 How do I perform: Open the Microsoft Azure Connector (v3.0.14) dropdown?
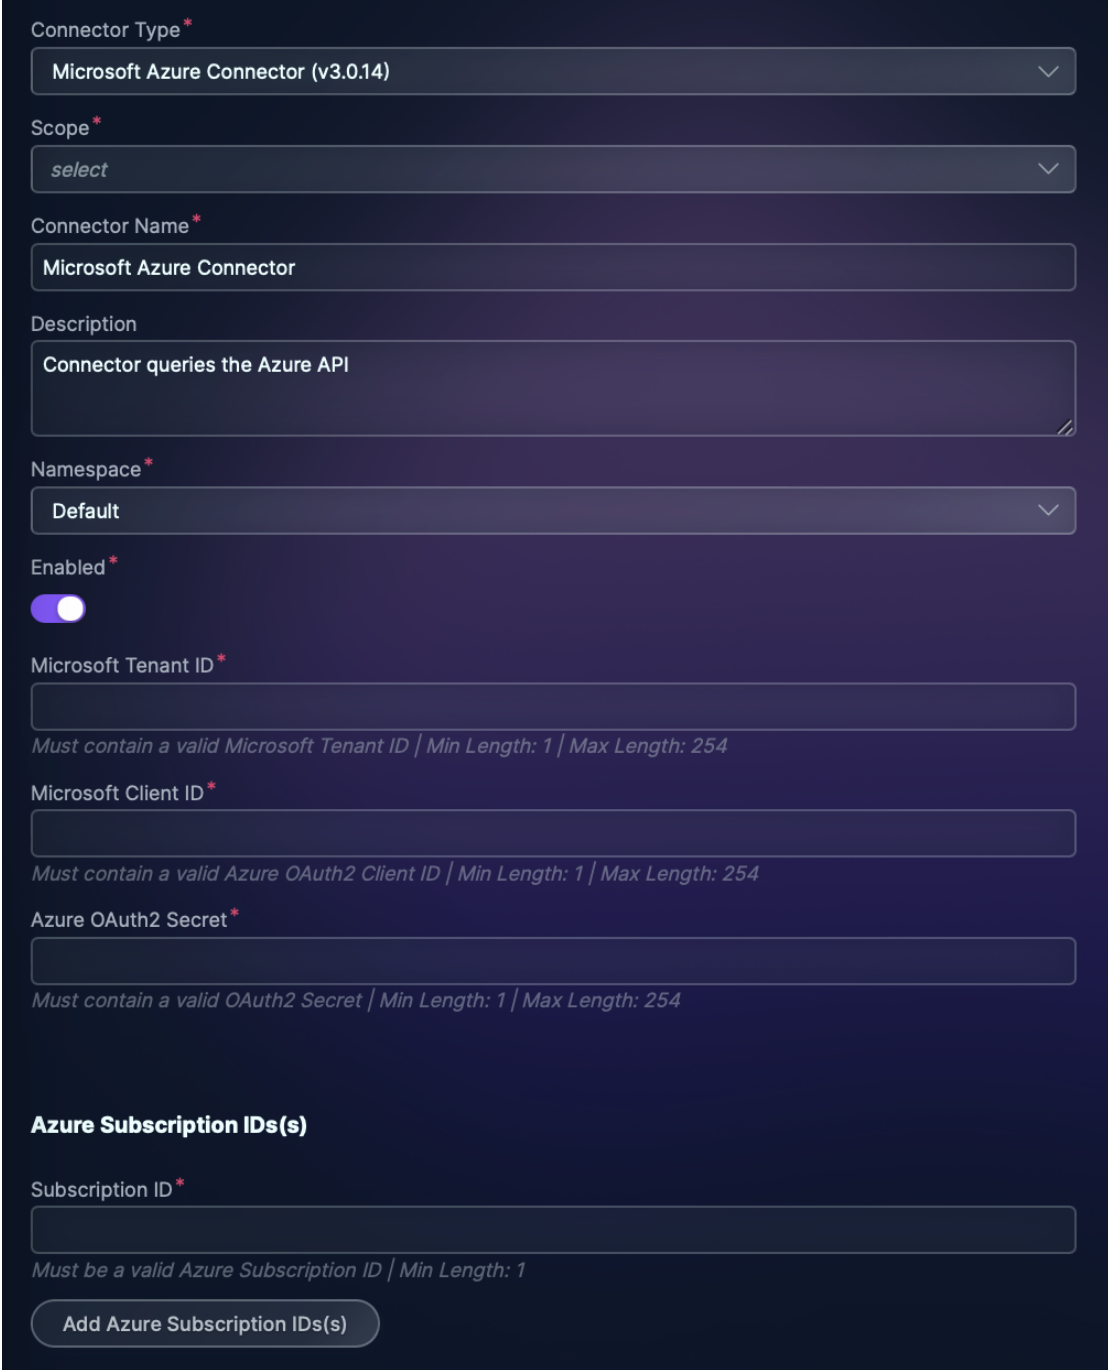(540, 72)
